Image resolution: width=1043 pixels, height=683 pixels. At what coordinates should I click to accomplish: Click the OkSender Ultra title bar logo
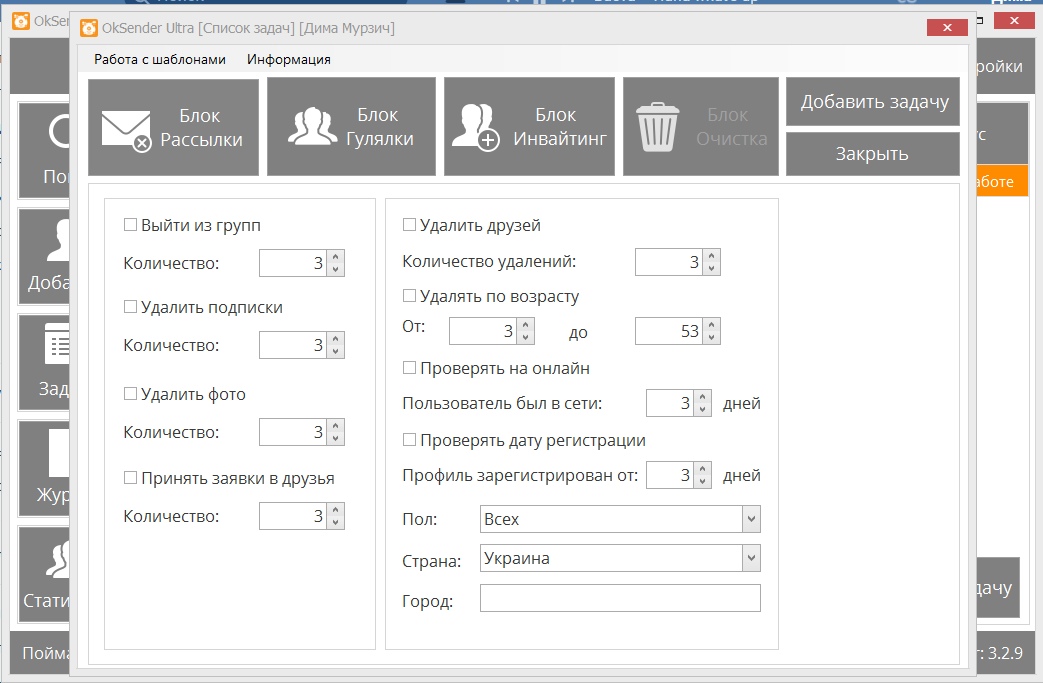(89, 28)
